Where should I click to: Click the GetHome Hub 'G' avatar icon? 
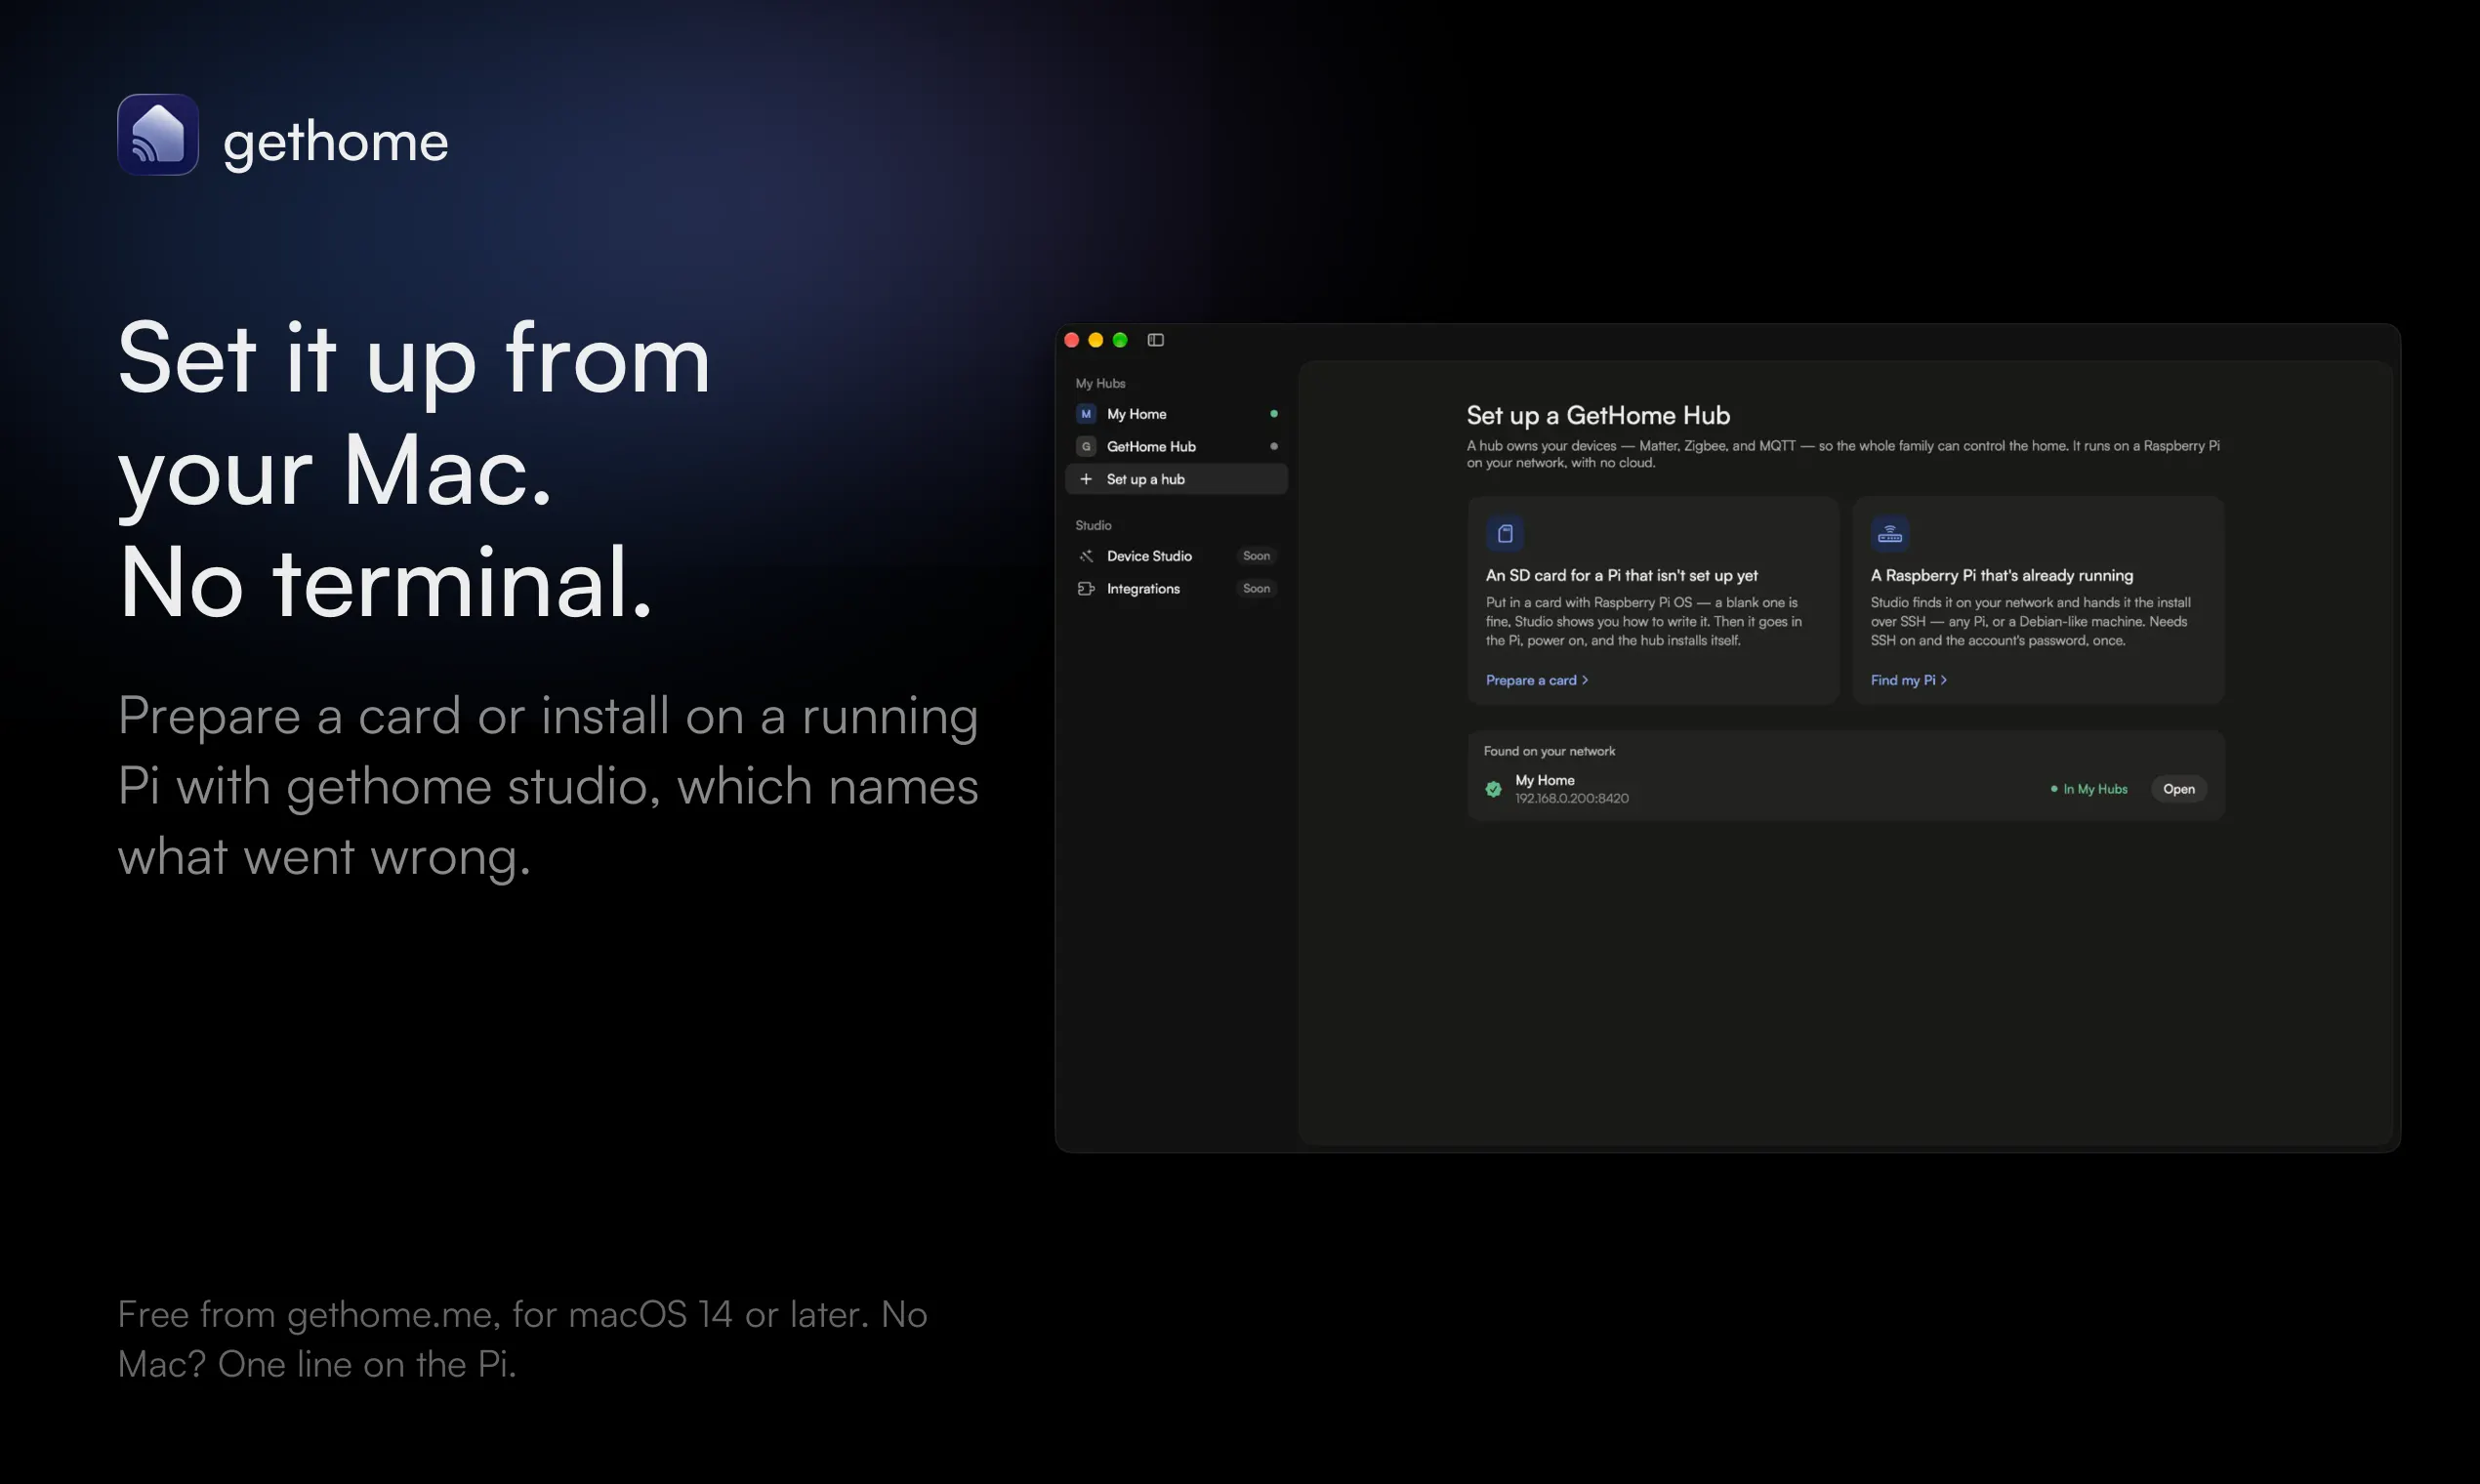(1086, 447)
